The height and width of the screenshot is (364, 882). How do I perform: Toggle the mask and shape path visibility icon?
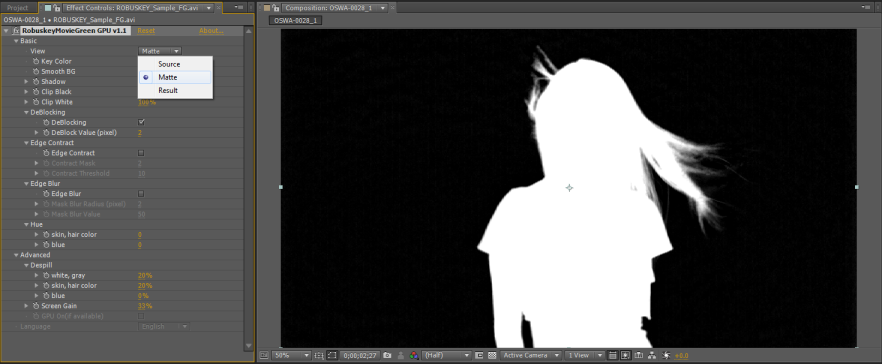pyautogui.click(x=332, y=356)
